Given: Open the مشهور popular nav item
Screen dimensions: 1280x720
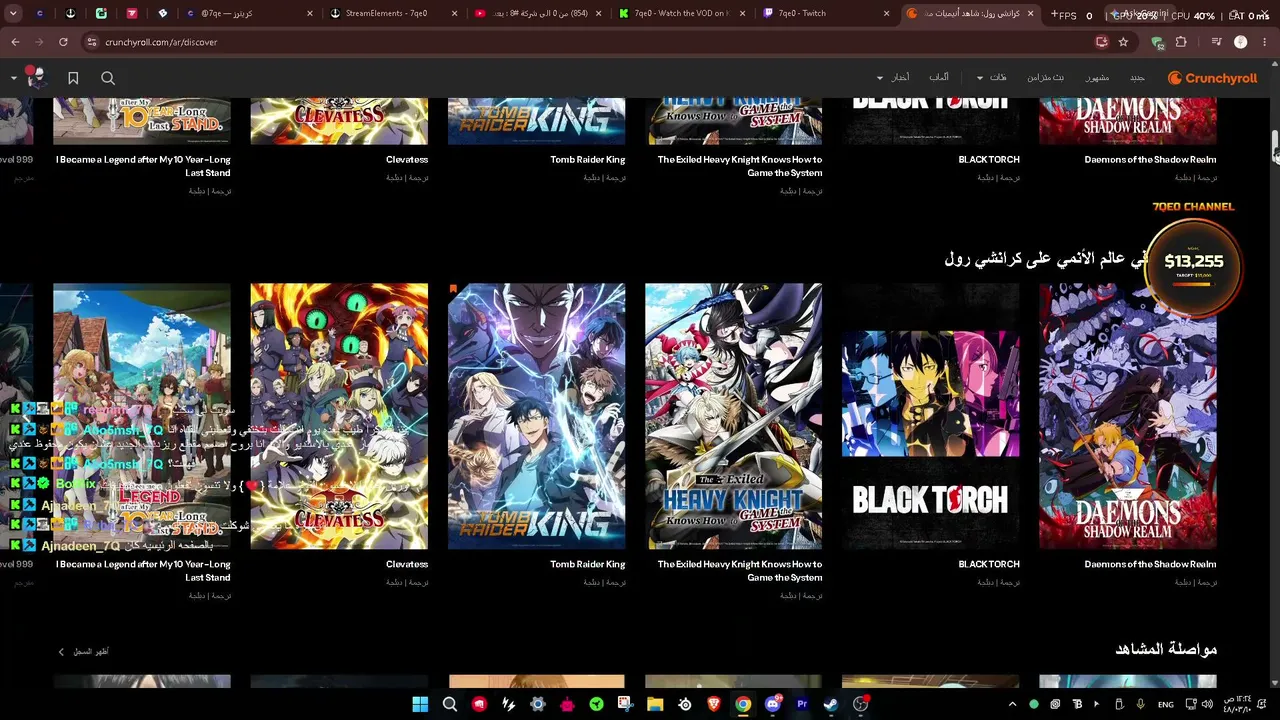Looking at the screenshot, I should [1097, 78].
